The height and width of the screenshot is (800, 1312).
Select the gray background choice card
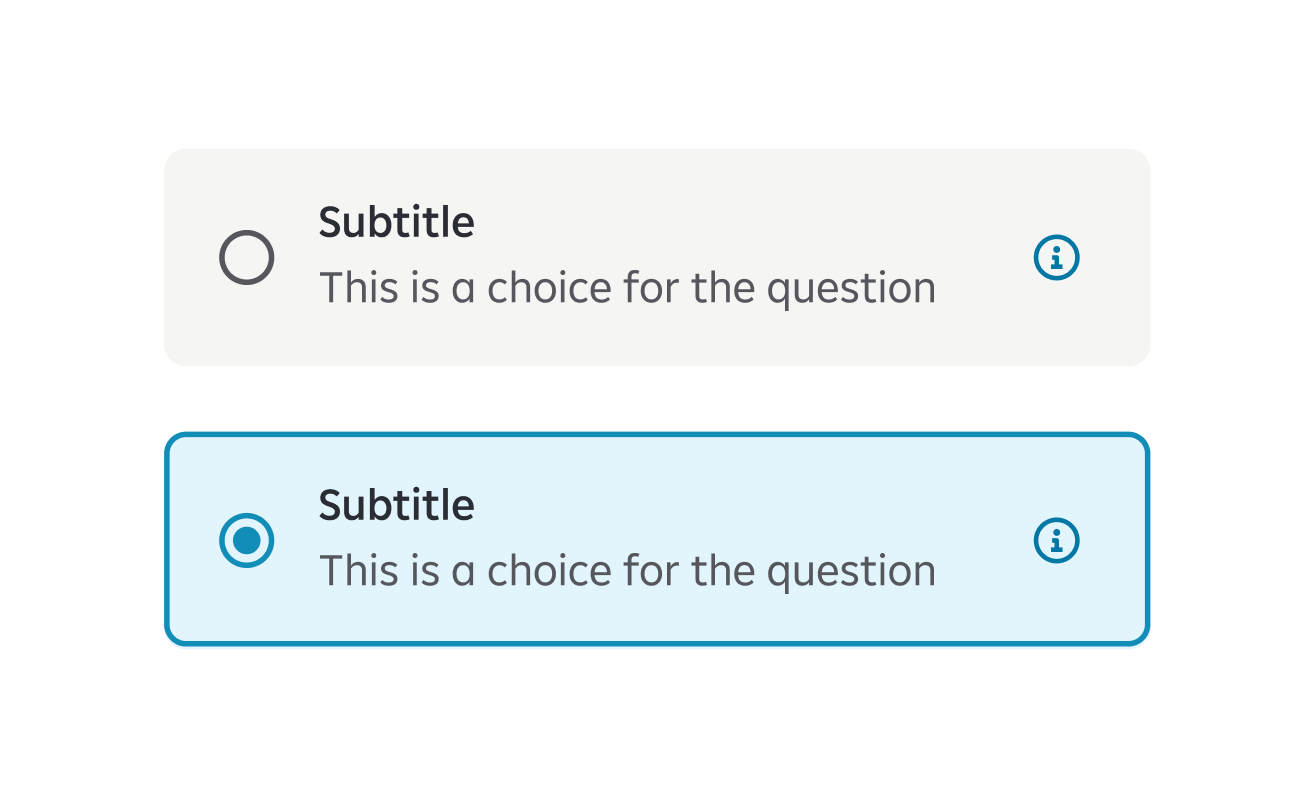pyautogui.click(x=657, y=257)
